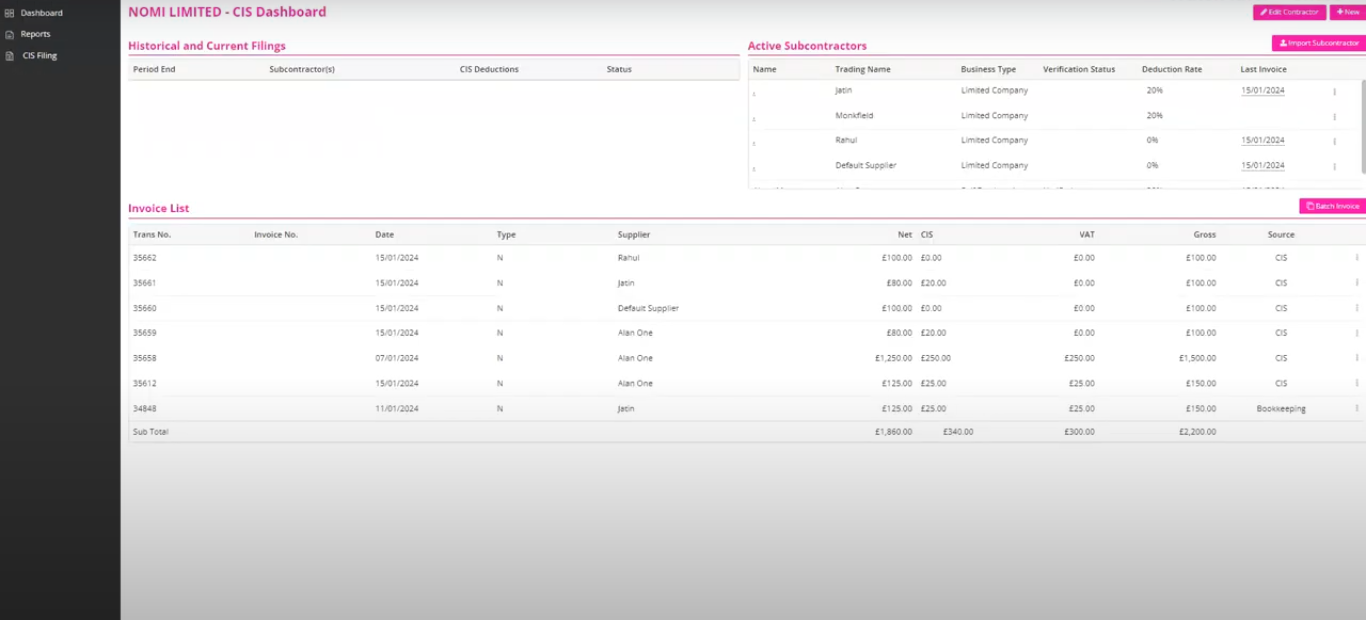
Task: Click the Verification Status column header
Action: 1079,69
